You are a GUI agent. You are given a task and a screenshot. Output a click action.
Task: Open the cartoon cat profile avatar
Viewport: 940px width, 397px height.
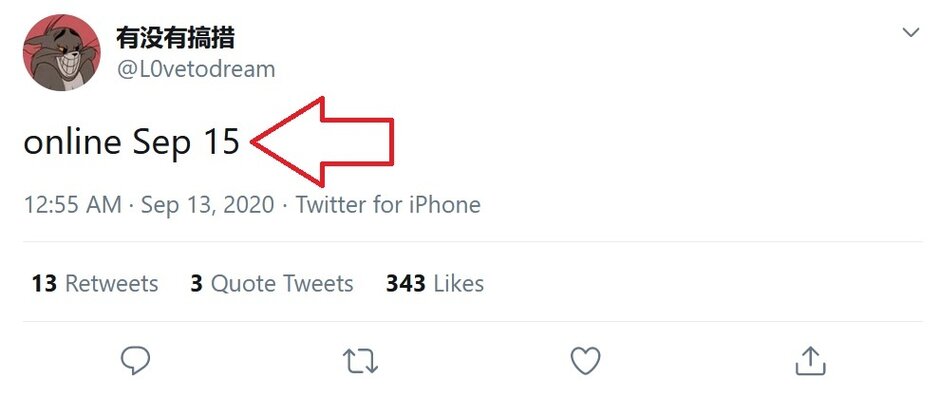coord(62,52)
